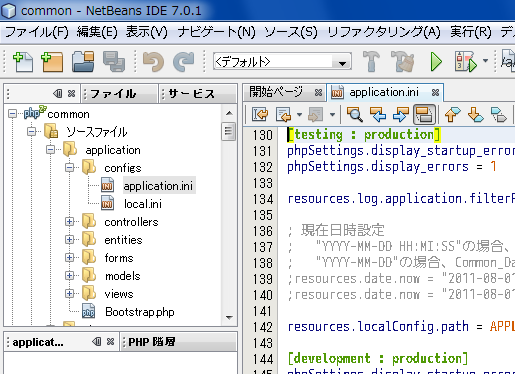
Task: Click the green Run Project icon
Action: [x=436, y=62]
